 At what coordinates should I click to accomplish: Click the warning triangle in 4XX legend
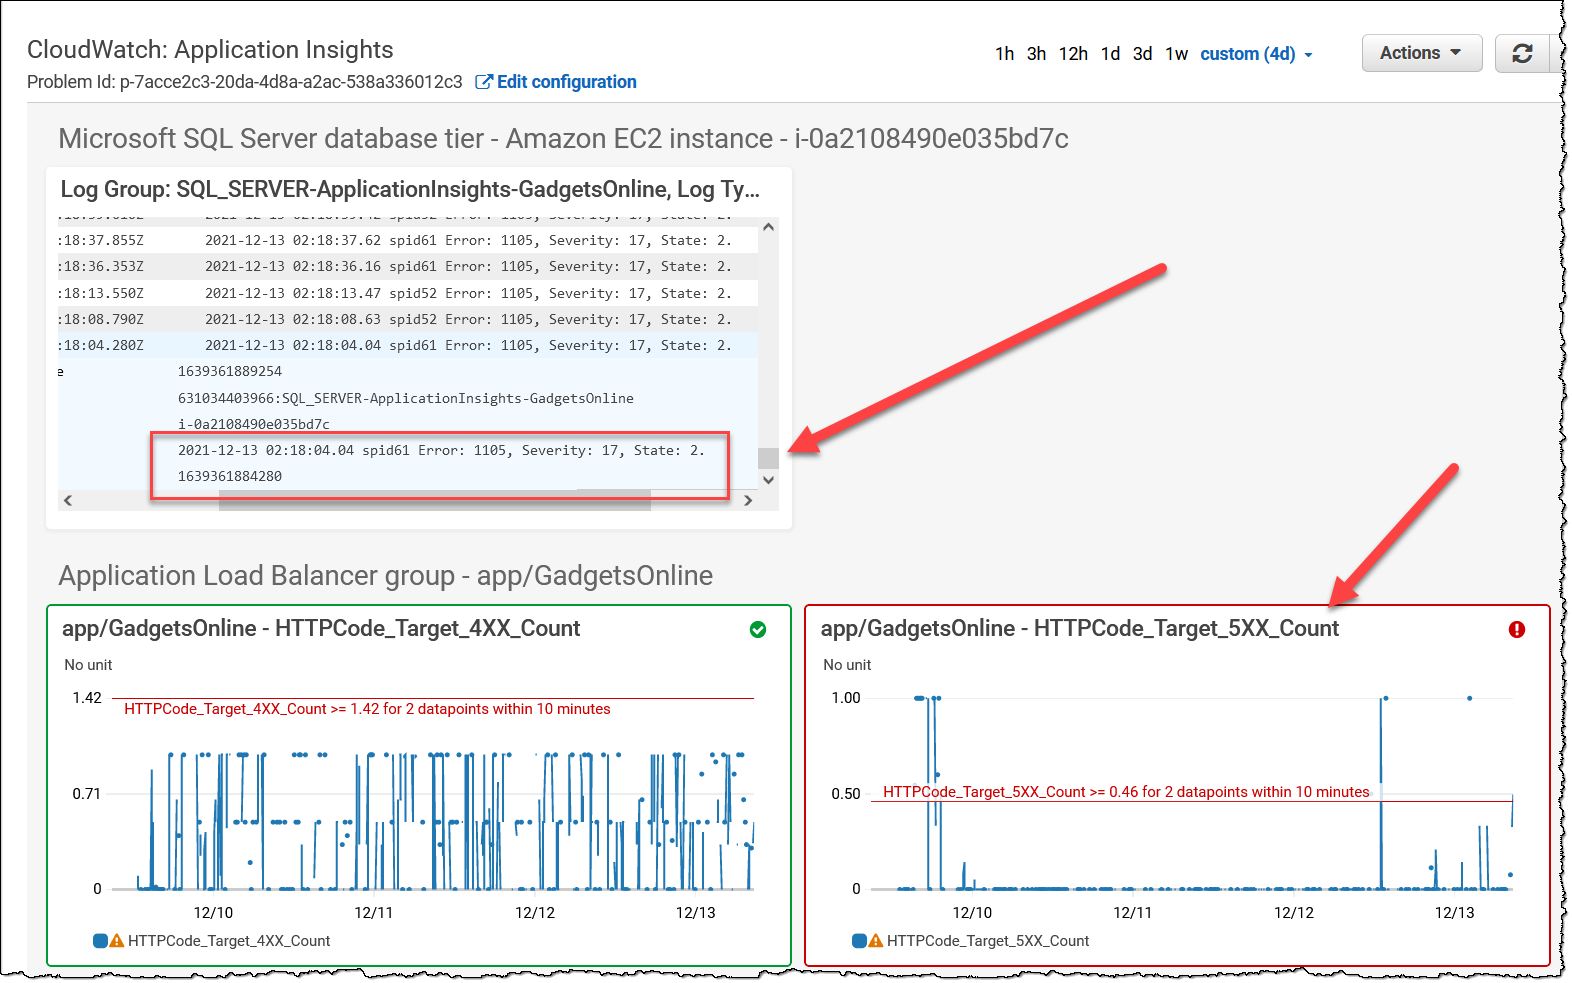[x=117, y=941]
